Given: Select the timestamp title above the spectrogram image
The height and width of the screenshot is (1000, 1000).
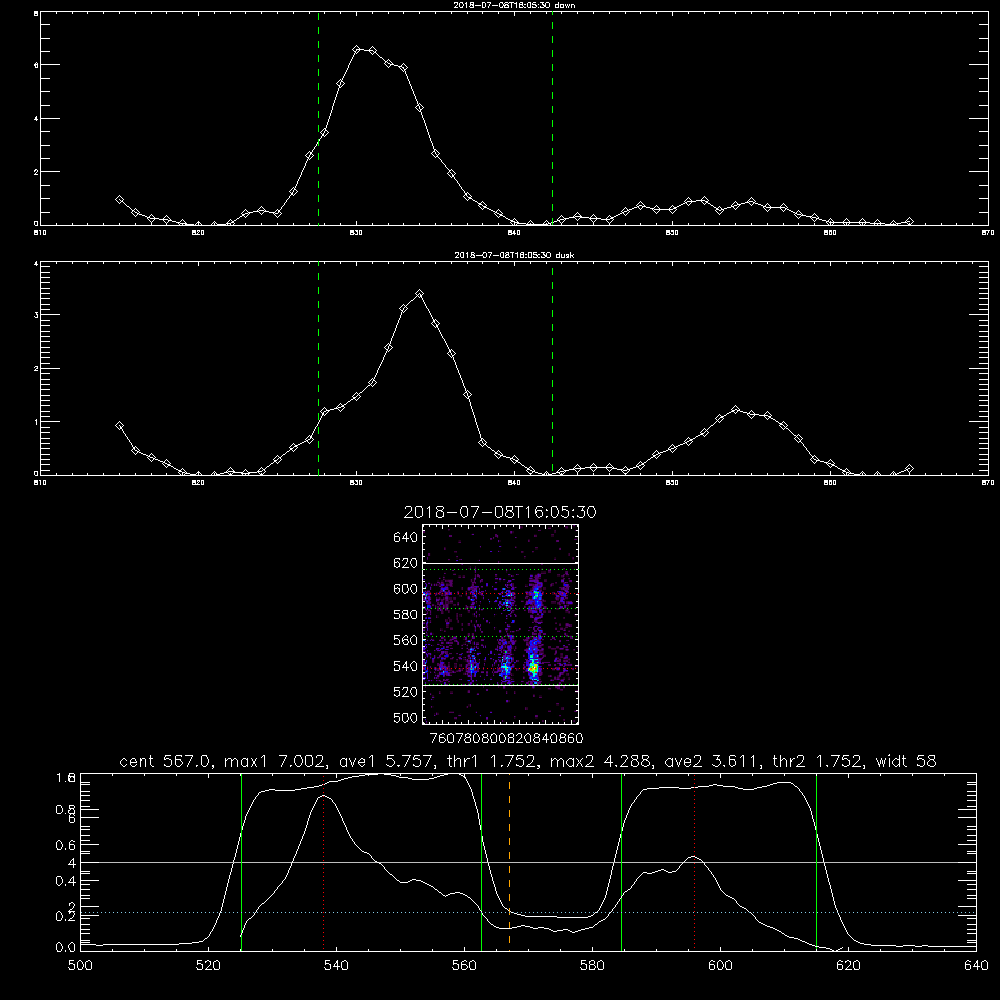Looking at the screenshot, I should pyautogui.click(x=500, y=512).
